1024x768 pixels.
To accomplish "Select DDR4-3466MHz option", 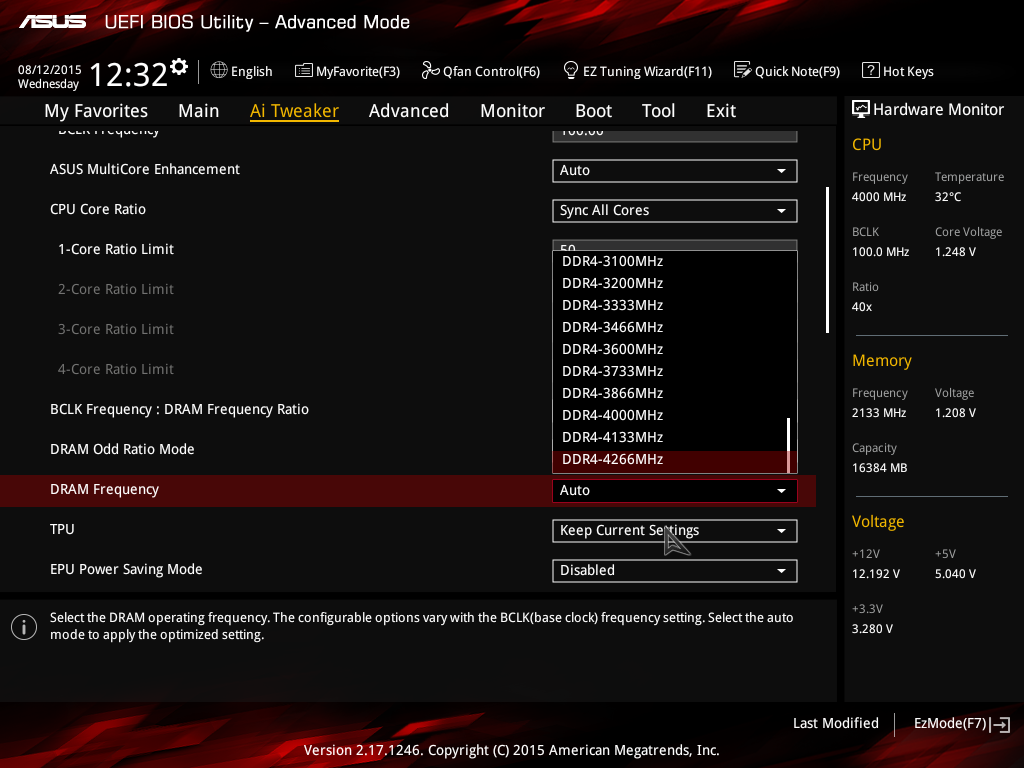I will tap(669, 327).
